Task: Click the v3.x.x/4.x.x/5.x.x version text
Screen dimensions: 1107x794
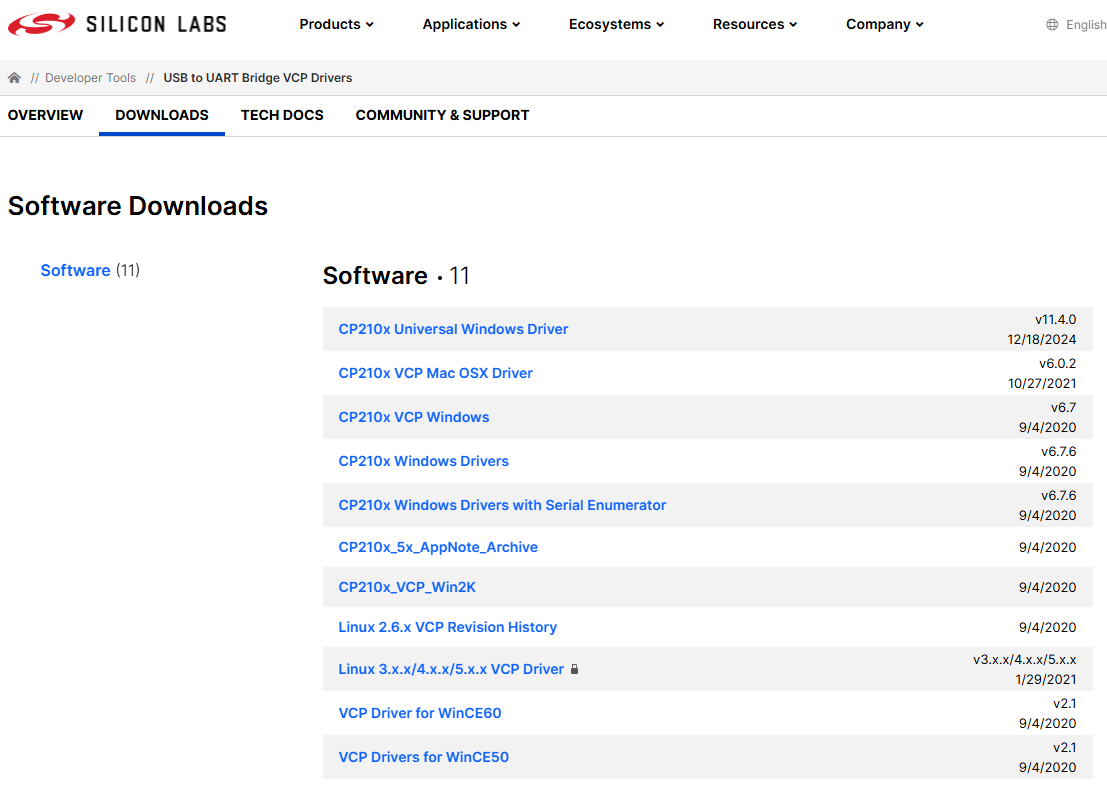Action: [1024, 659]
